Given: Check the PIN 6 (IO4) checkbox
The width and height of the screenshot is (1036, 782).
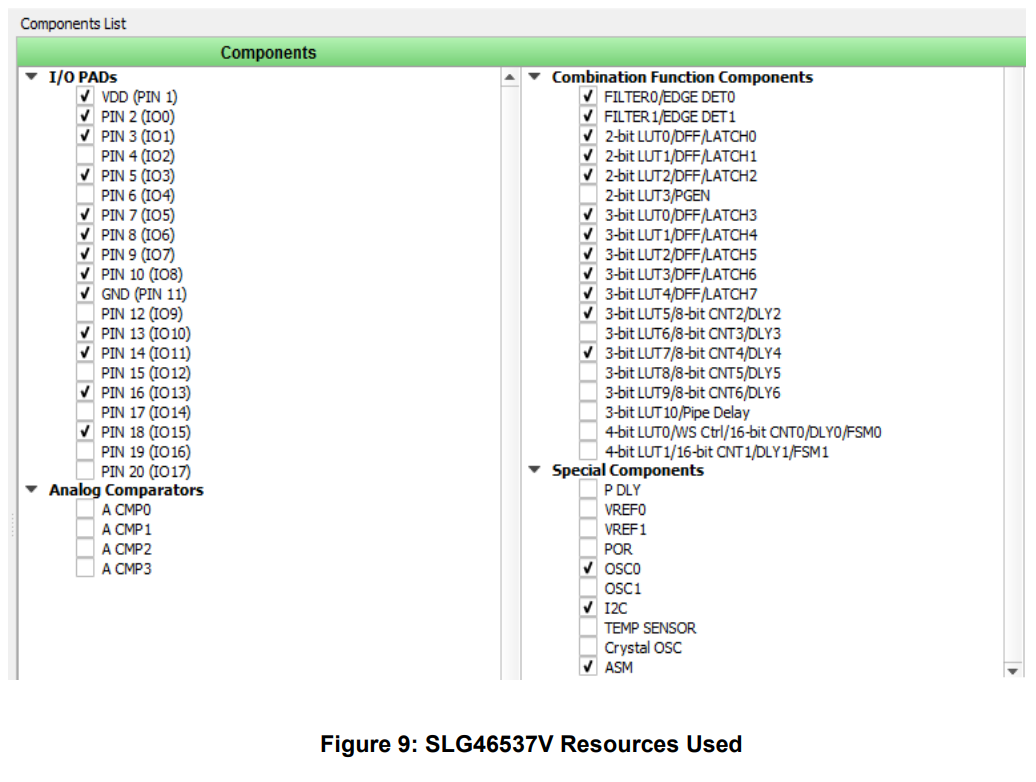Looking at the screenshot, I should (x=85, y=196).
